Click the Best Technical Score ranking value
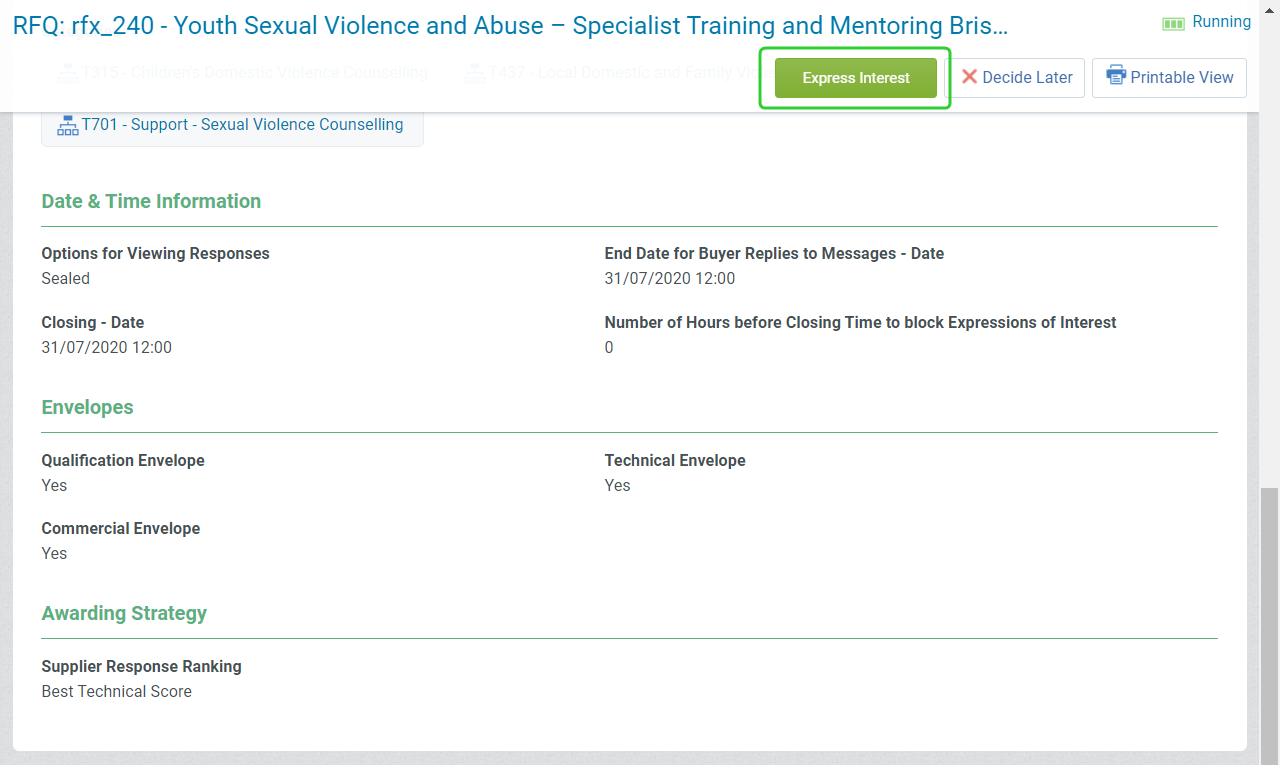 [116, 692]
